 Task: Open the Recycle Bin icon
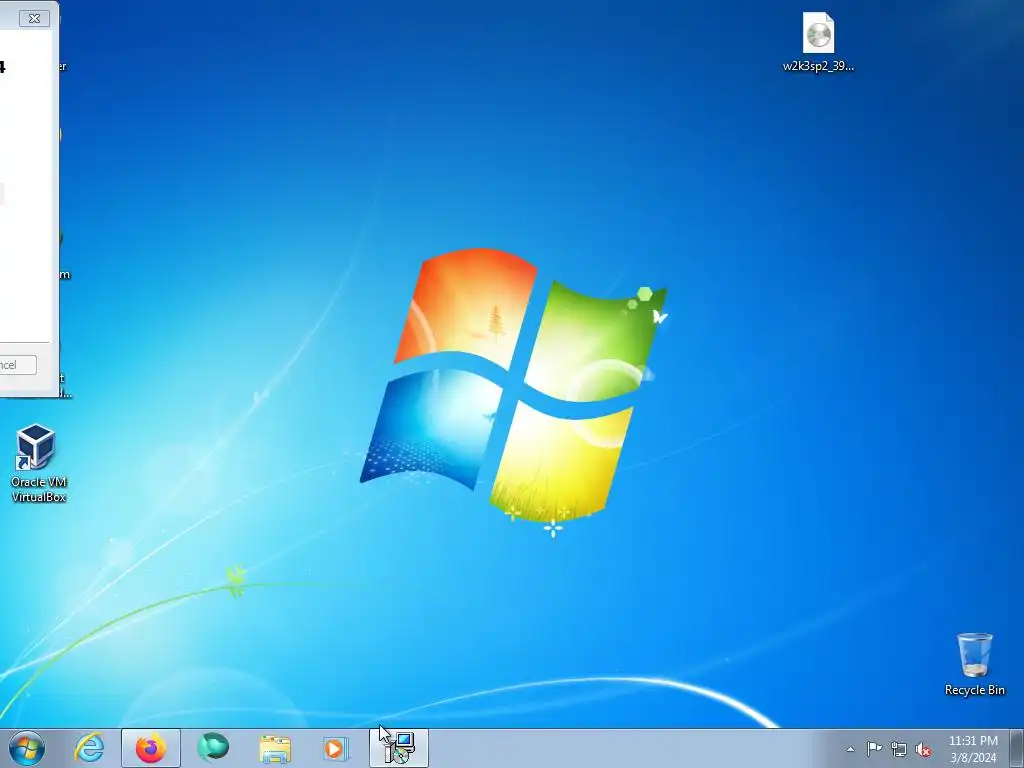coord(974,654)
